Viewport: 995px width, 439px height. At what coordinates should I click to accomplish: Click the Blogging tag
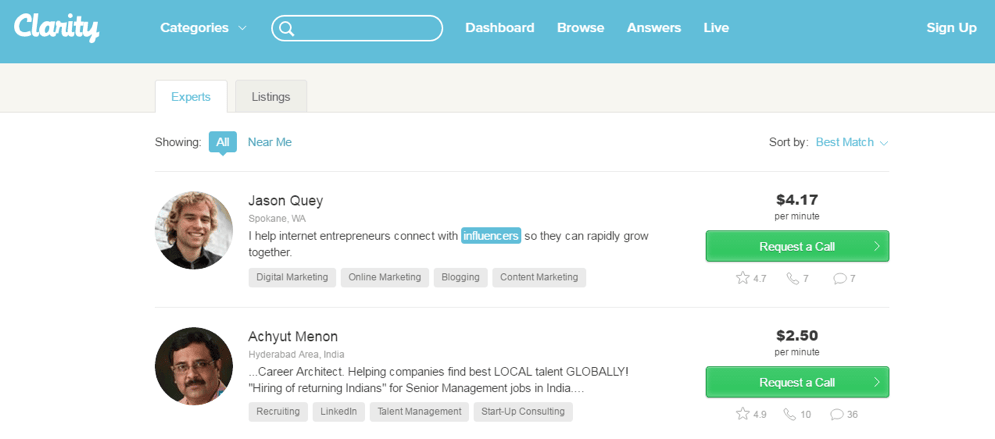(461, 277)
